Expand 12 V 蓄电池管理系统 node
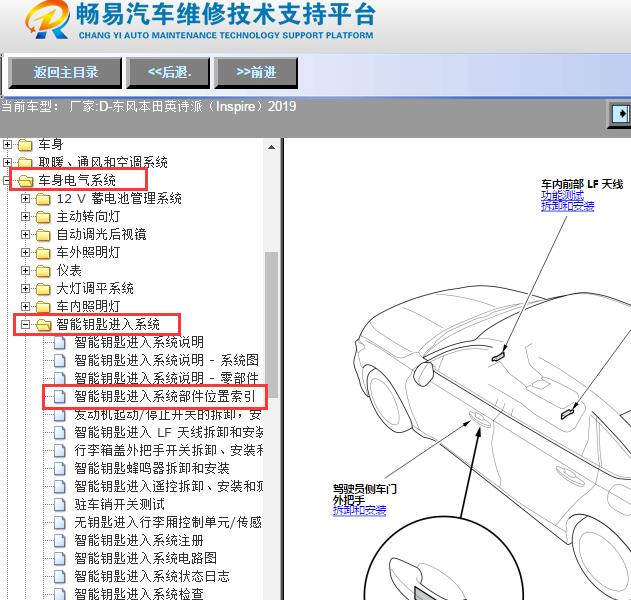 tap(25, 198)
